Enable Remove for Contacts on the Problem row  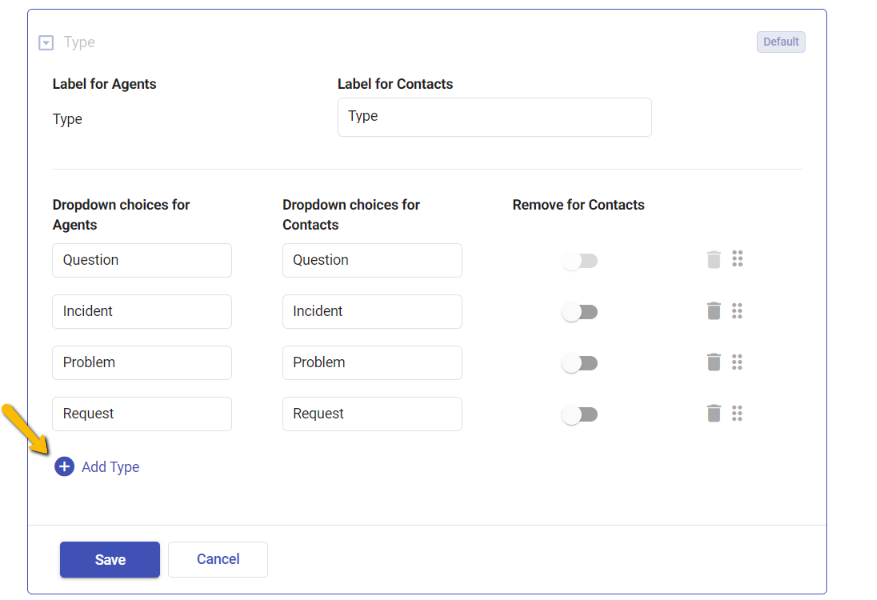pos(580,362)
